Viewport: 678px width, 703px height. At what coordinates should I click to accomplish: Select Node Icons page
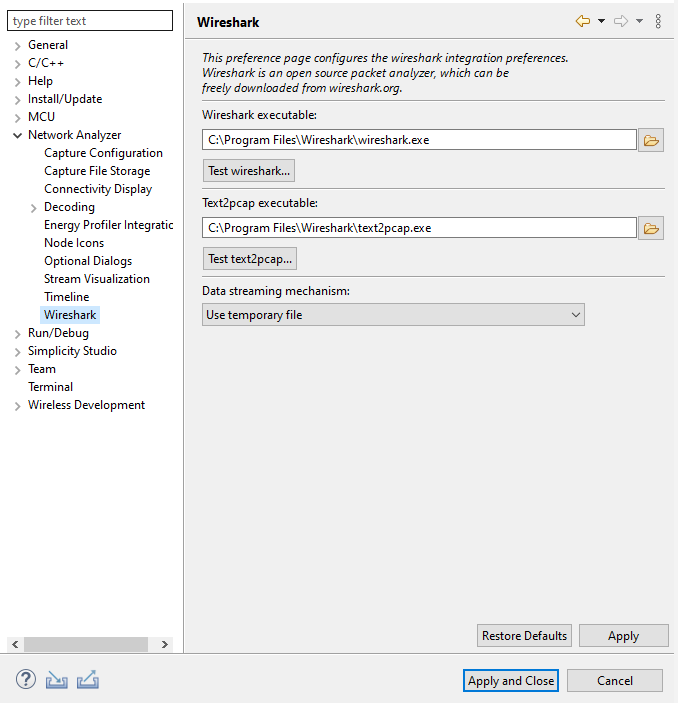coord(74,243)
